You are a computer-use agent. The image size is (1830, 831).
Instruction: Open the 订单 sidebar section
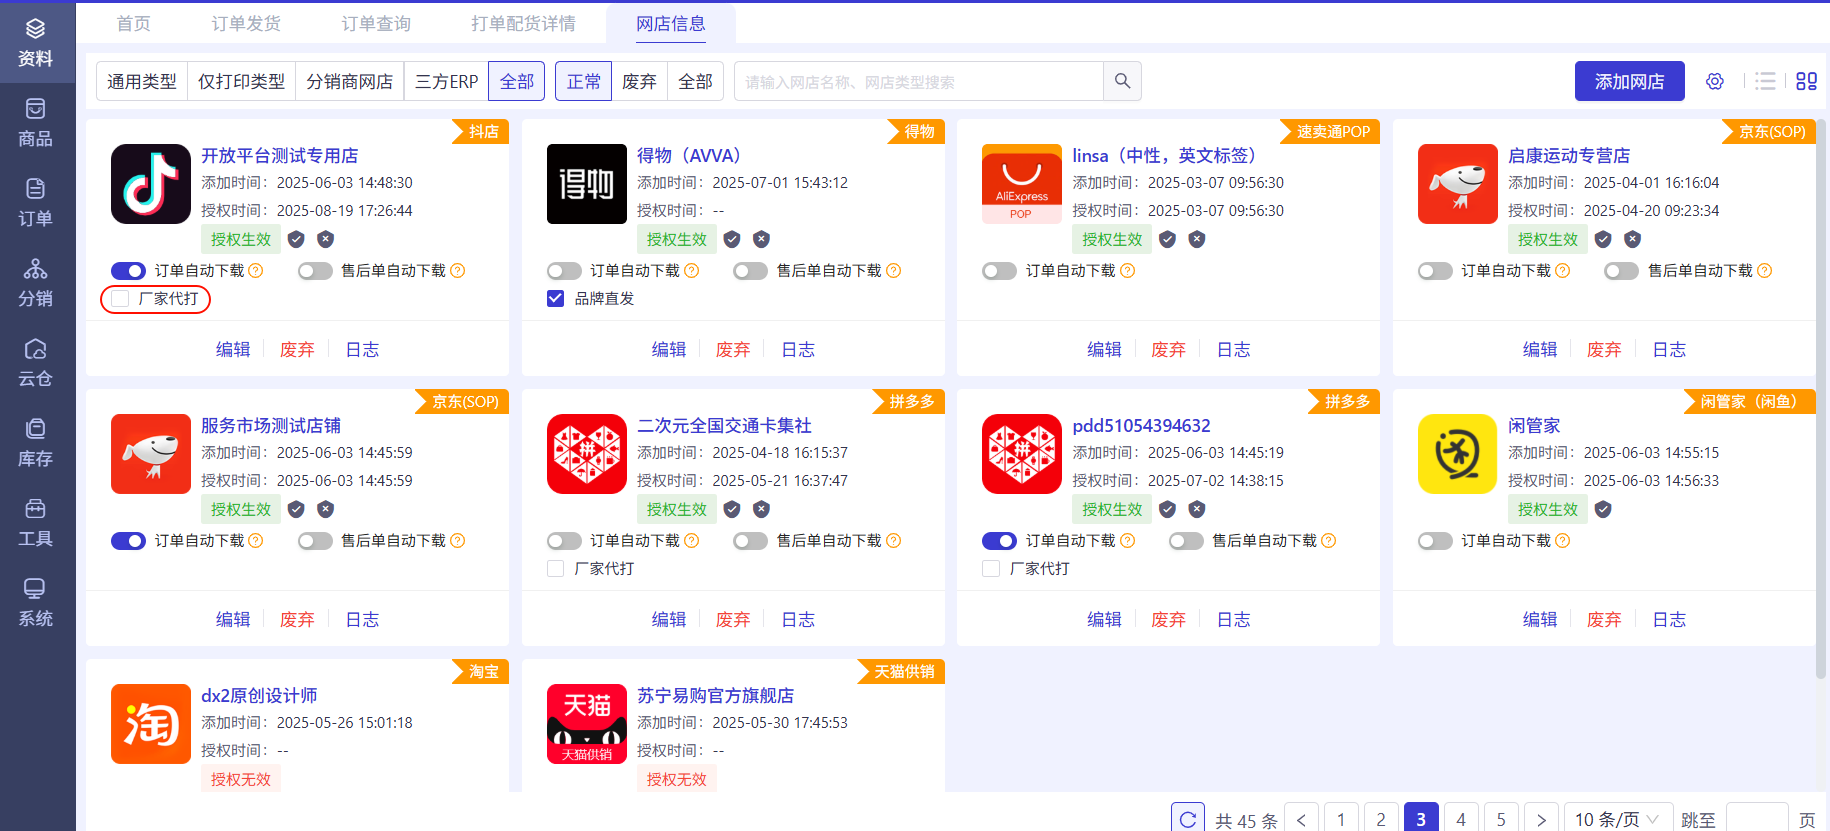[36, 203]
